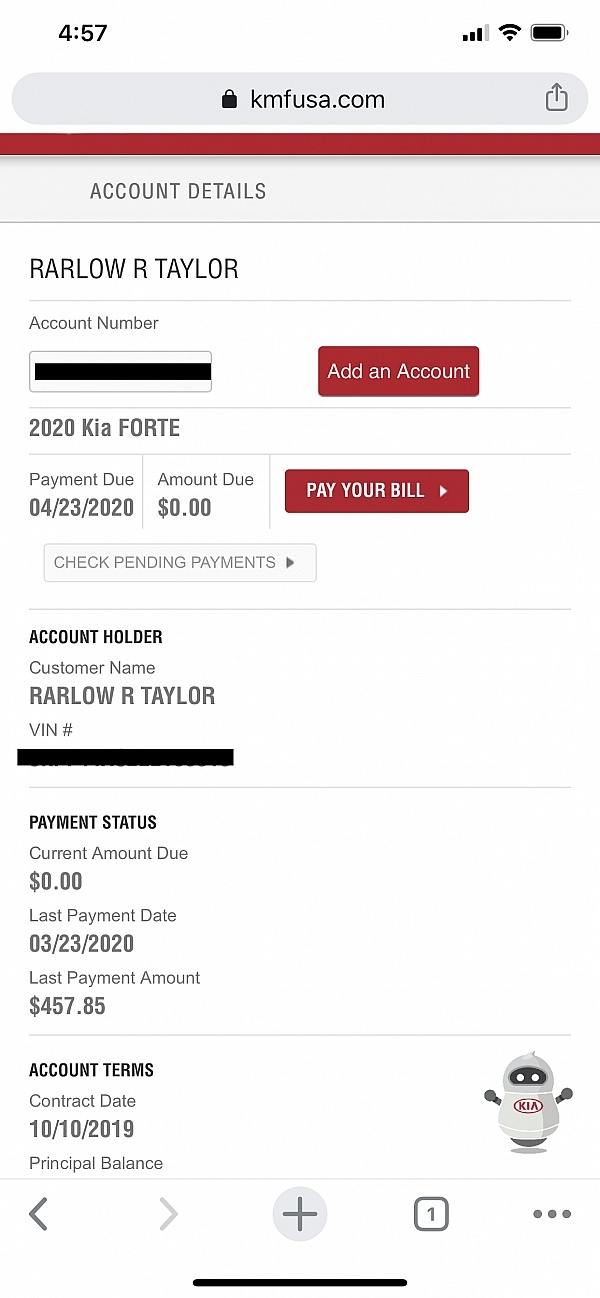This screenshot has width=600, height=1298.
Task: Open the three-dot browser menu
Action: [x=551, y=1214]
